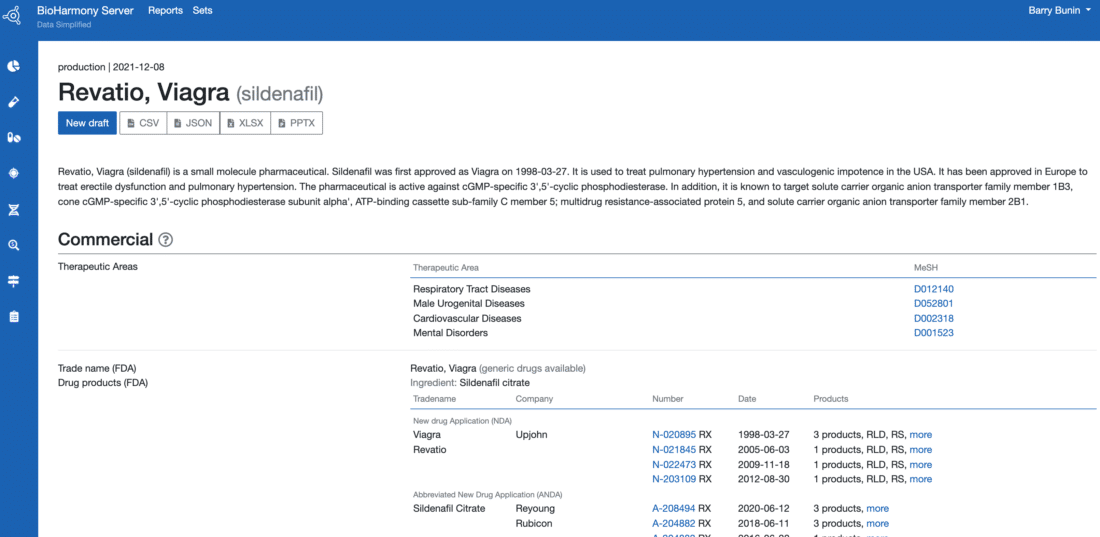Open application A-204882

click(x=673, y=524)
